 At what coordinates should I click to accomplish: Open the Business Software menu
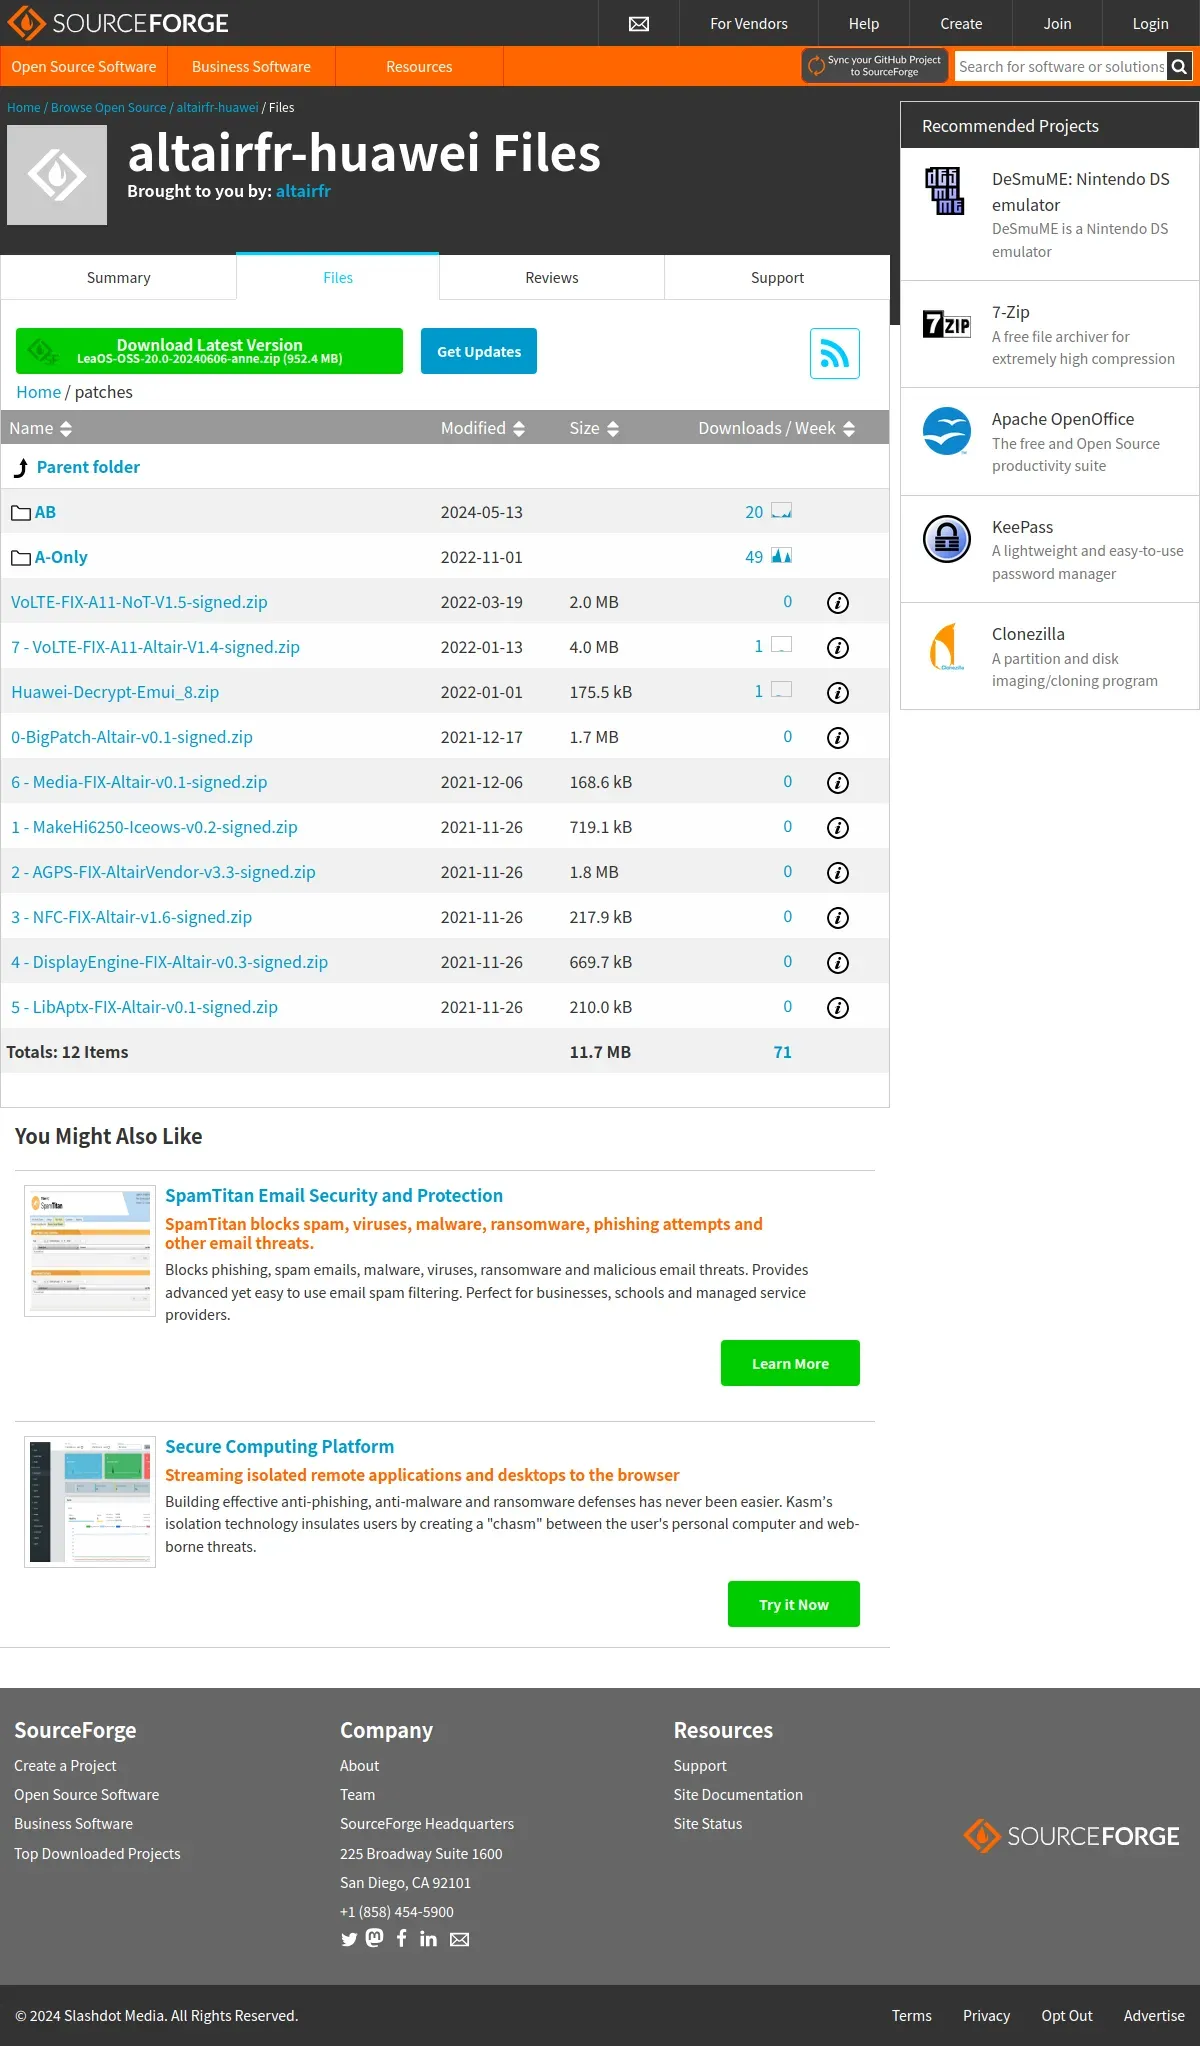(251, 66)
